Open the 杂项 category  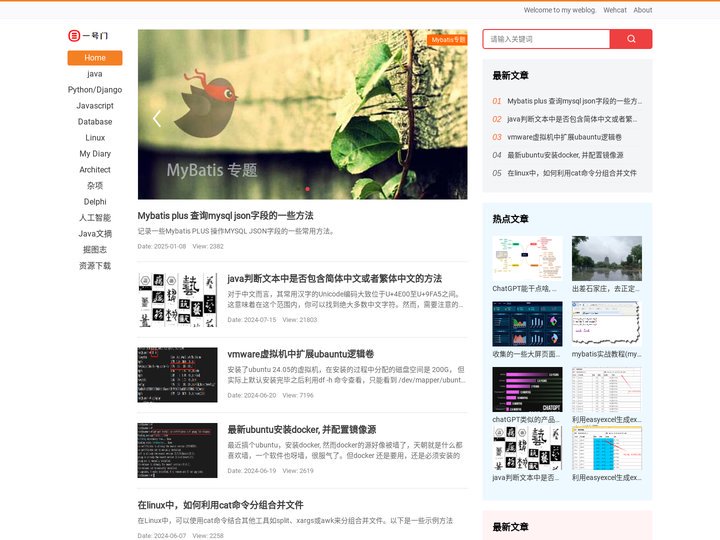point(95,186)
